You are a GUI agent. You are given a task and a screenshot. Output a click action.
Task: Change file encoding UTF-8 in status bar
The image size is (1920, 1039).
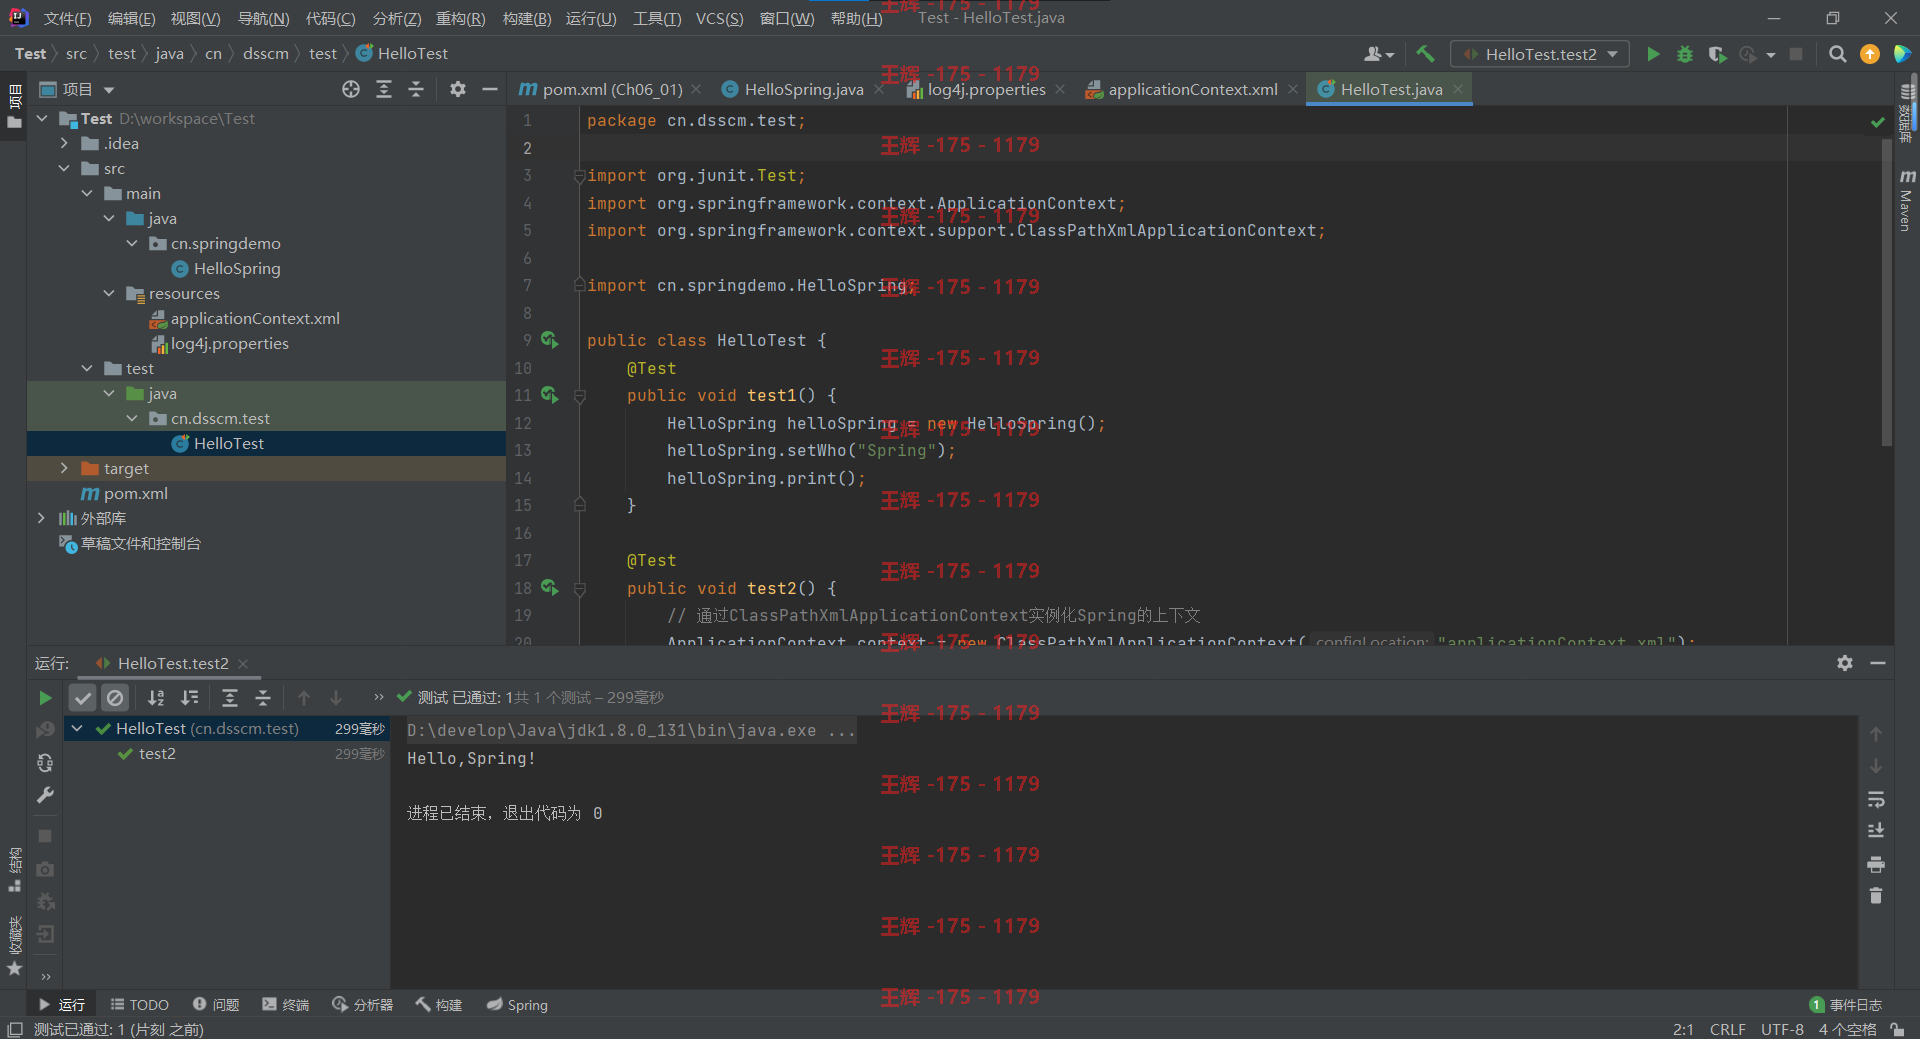[1782, 1029]
